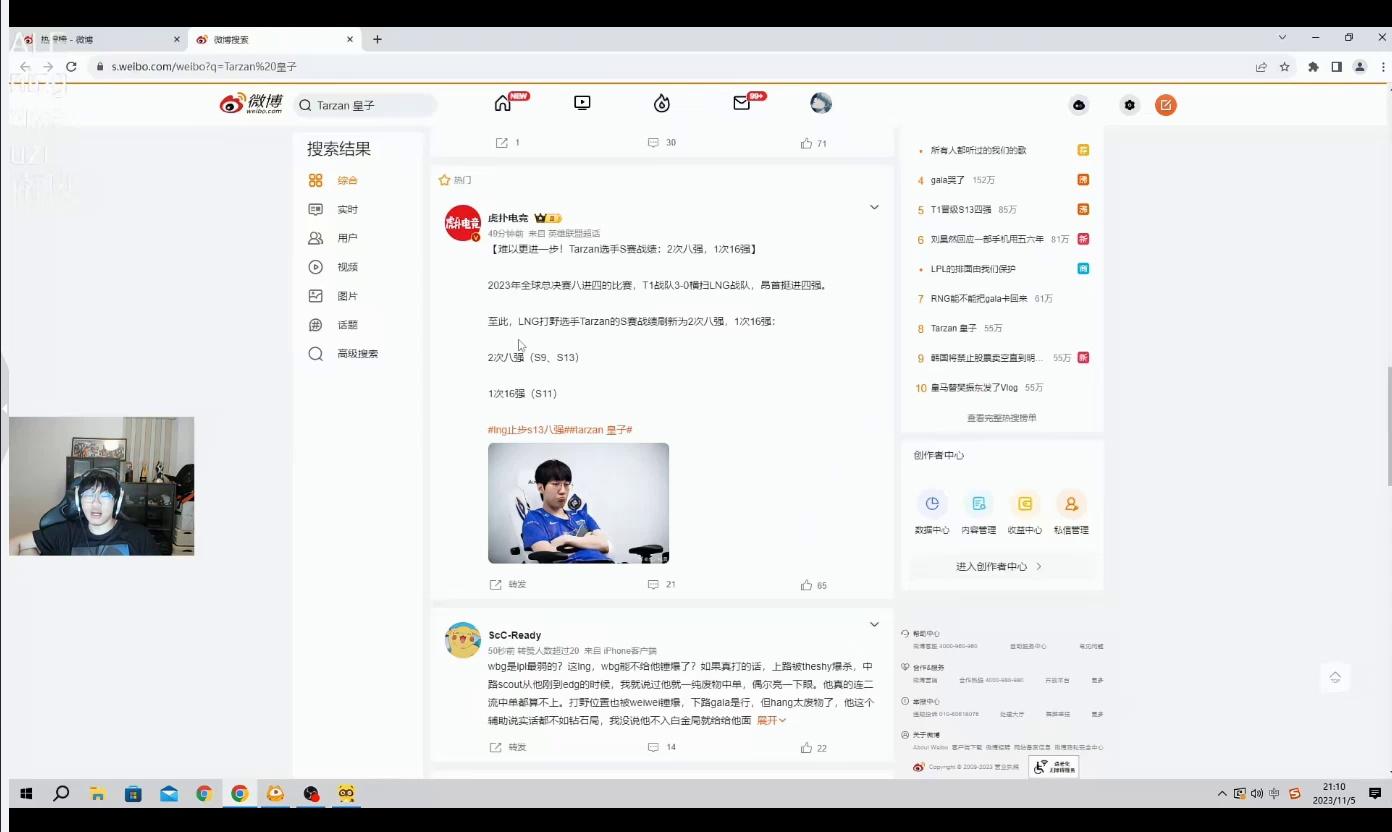Click the 虎扑电竞 avatar
The height and width of the screenshot is (832, 1392).
pyautogui.click(x=462, y=223)
